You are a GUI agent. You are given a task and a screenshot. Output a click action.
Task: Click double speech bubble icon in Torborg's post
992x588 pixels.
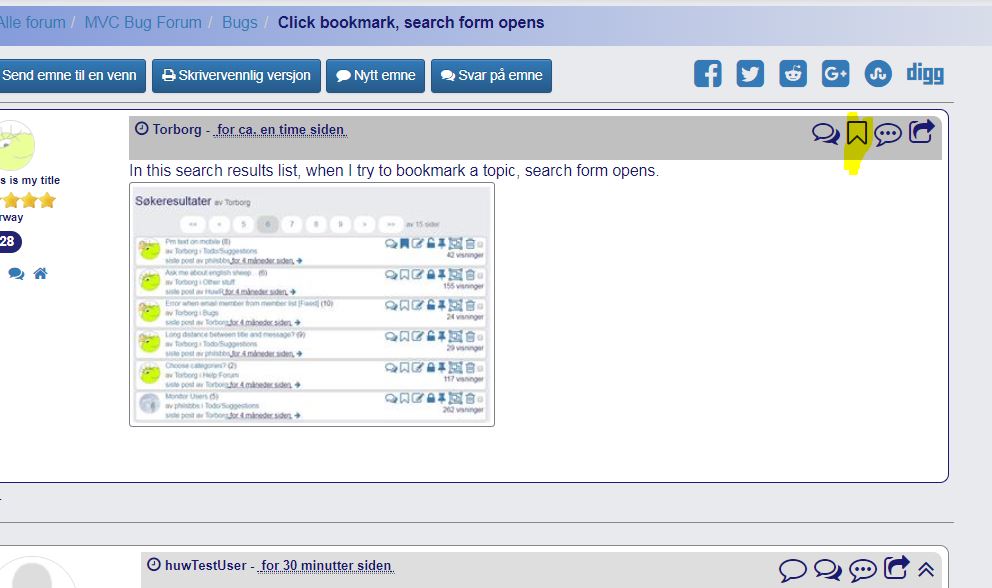(825, 133)
